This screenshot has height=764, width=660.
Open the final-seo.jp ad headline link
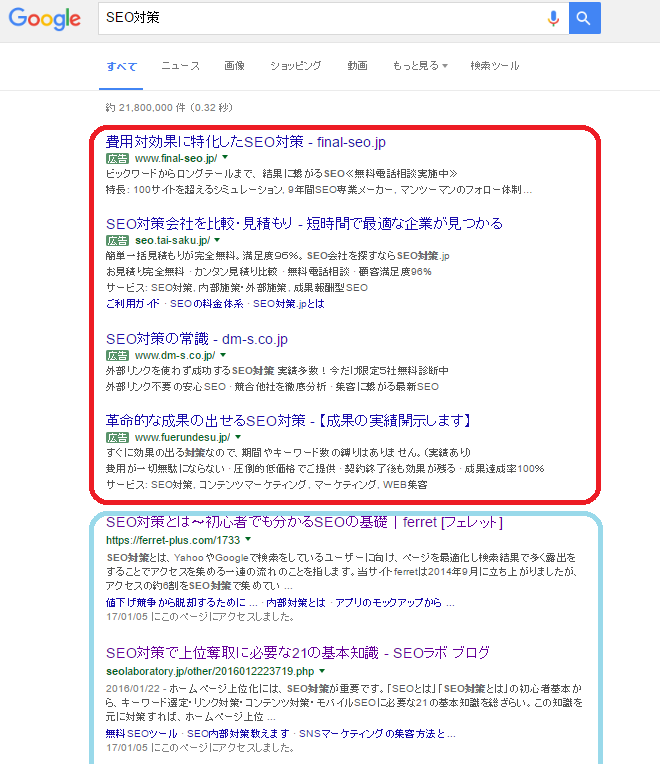pyautogui.click(x=245, y=142)
